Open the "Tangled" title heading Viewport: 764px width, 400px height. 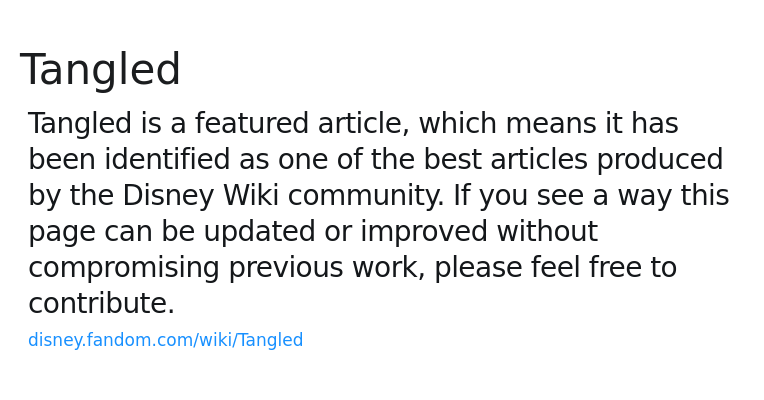[x=100, y=71]
